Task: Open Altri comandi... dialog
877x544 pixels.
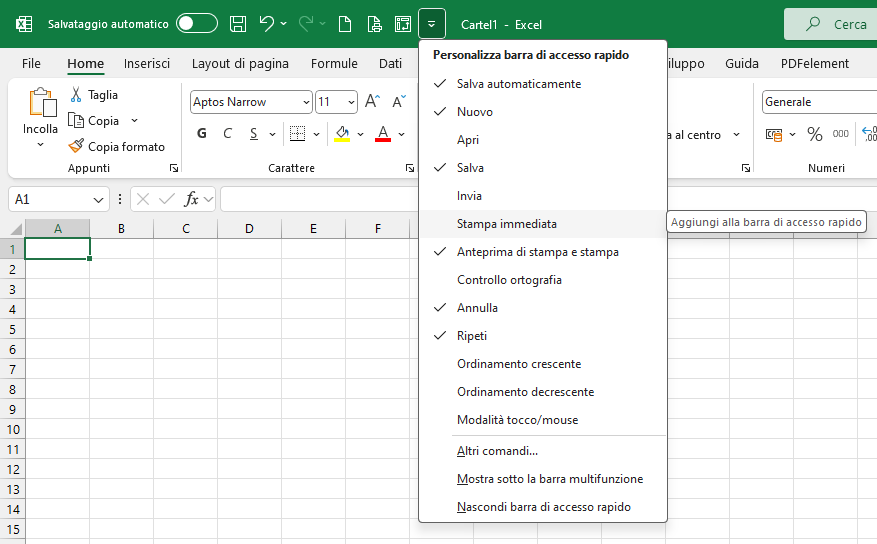Action: 543,451
